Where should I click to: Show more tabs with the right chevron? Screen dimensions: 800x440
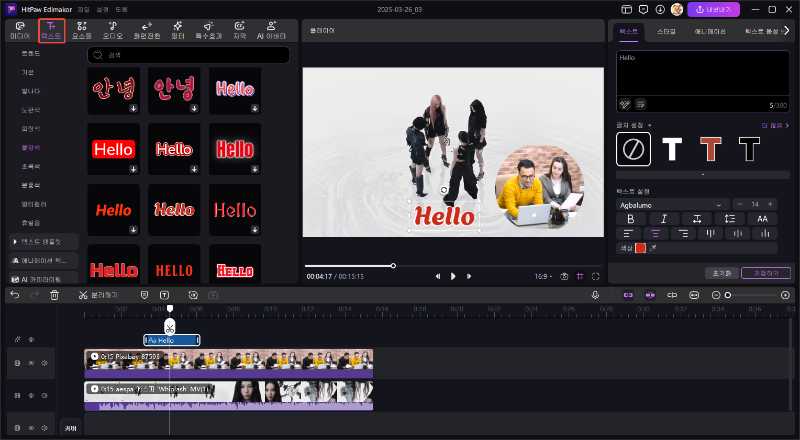coord(787,31)
